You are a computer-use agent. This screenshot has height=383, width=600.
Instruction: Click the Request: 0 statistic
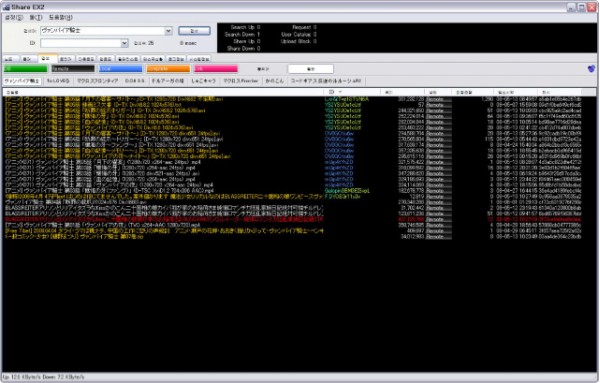tap(304, 27)
